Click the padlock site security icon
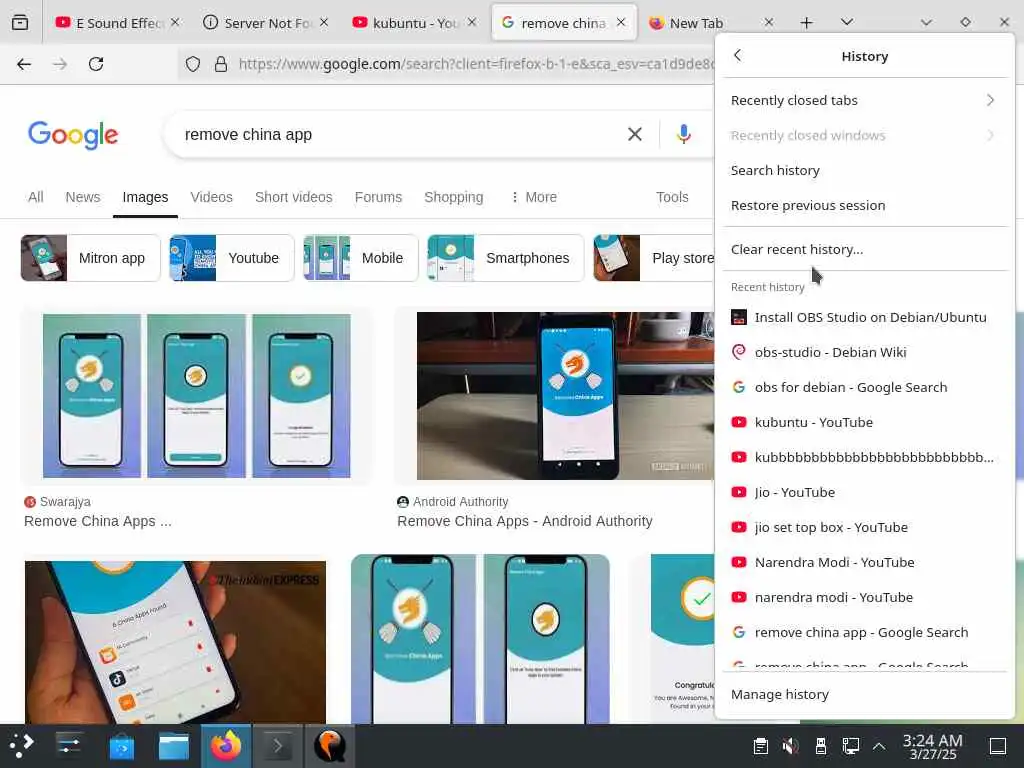 point(221,64)
